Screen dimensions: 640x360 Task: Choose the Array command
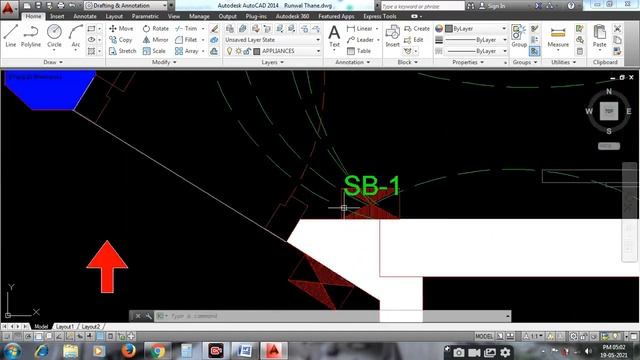tap(187, 51)
